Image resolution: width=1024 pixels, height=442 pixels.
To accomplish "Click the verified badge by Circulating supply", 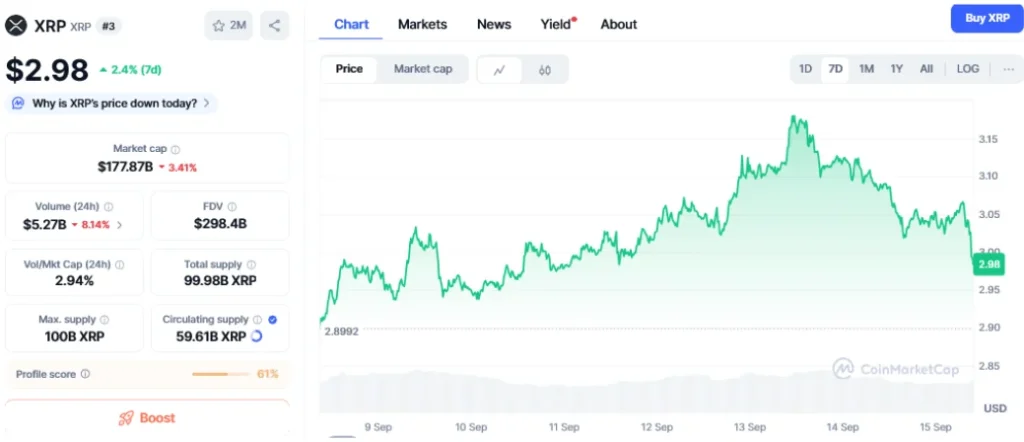I will 273,320.
